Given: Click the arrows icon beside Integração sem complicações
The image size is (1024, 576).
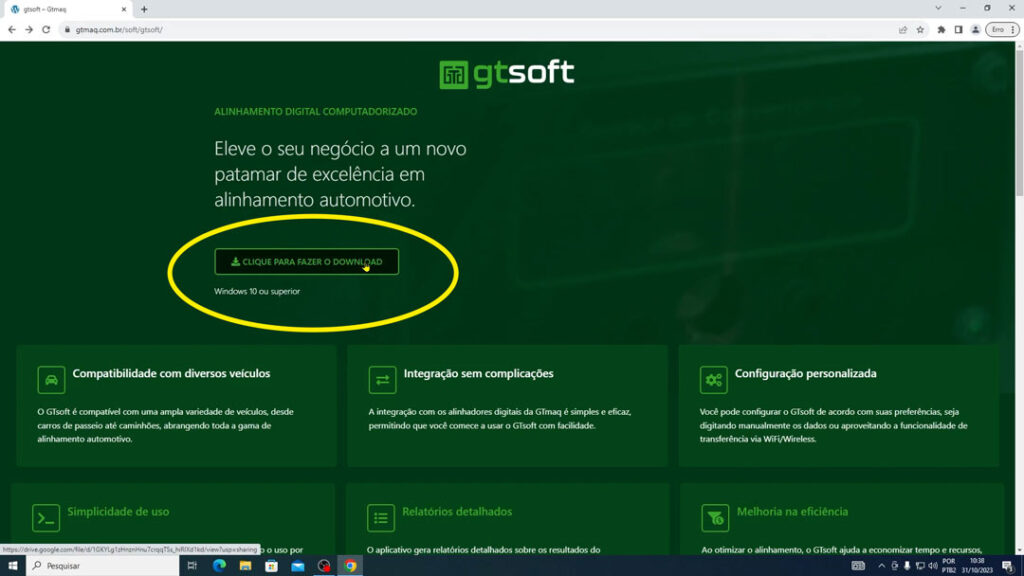Looking at the screenshot, I should [382, 380].
